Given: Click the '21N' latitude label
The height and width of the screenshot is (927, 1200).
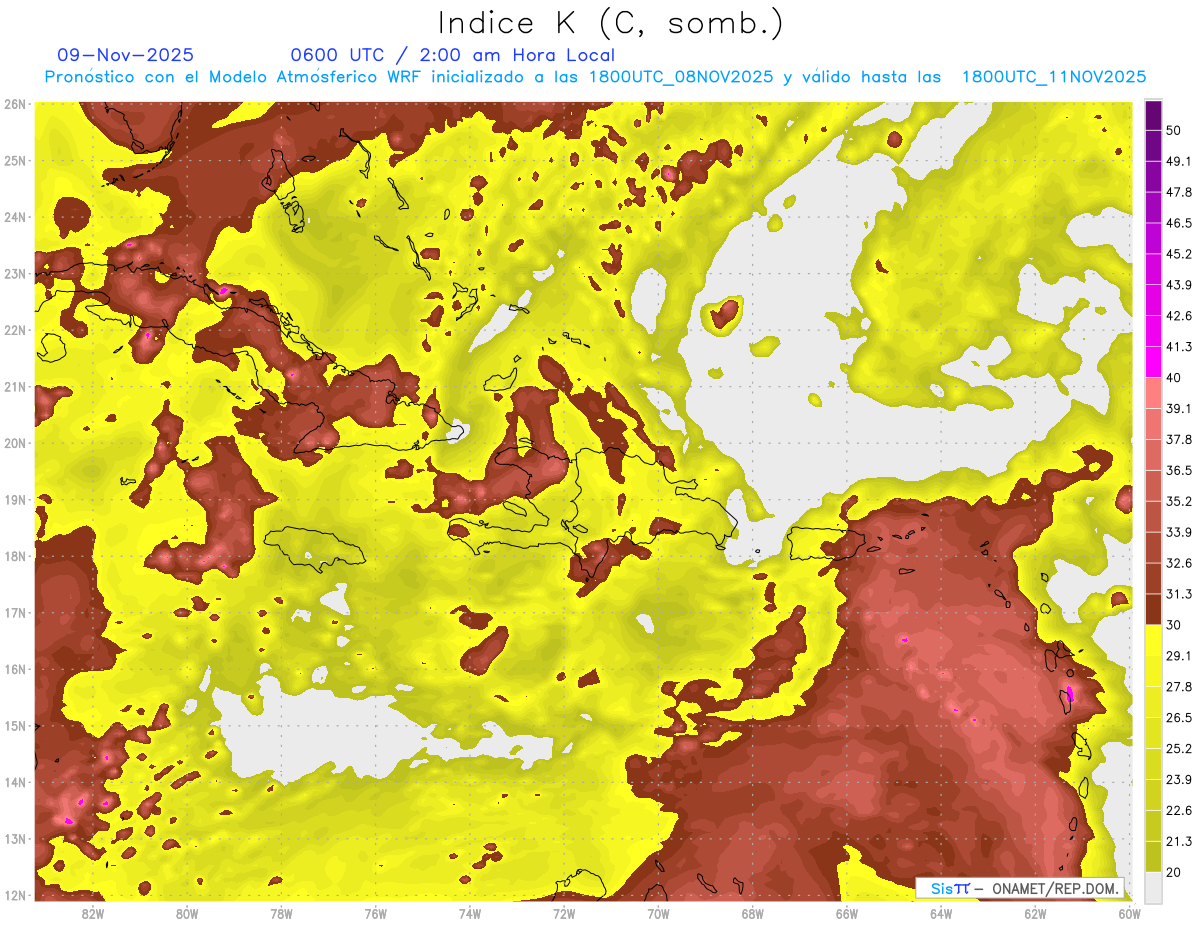Looking at the screenshot, I should 15,386.
